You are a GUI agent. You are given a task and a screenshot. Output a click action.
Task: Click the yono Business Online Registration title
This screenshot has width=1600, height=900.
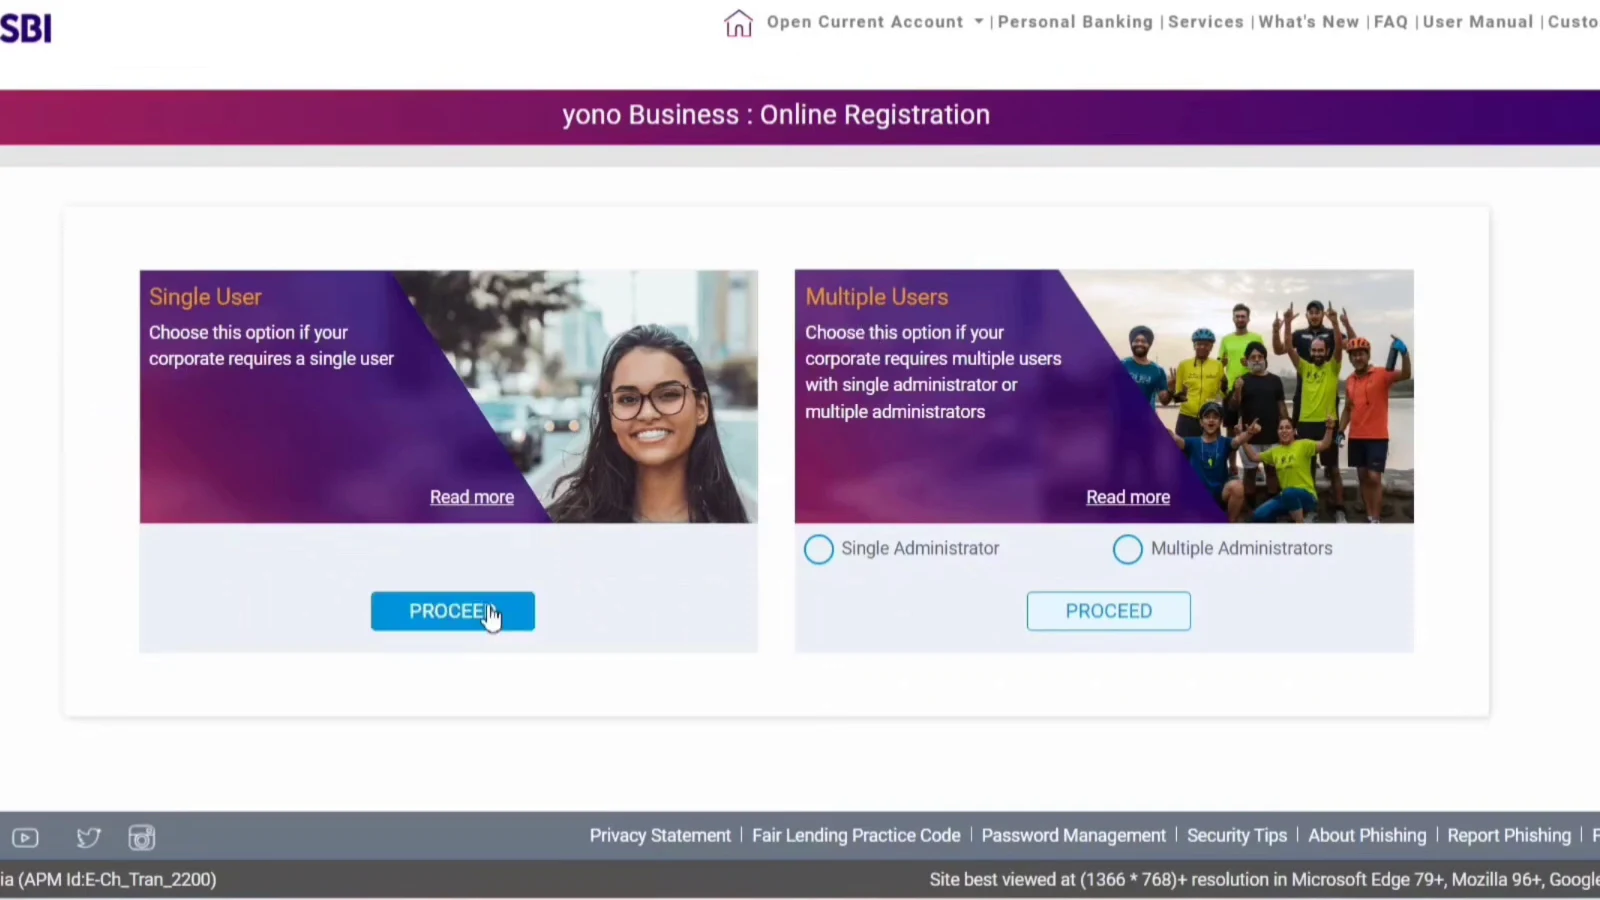point(776,115)
